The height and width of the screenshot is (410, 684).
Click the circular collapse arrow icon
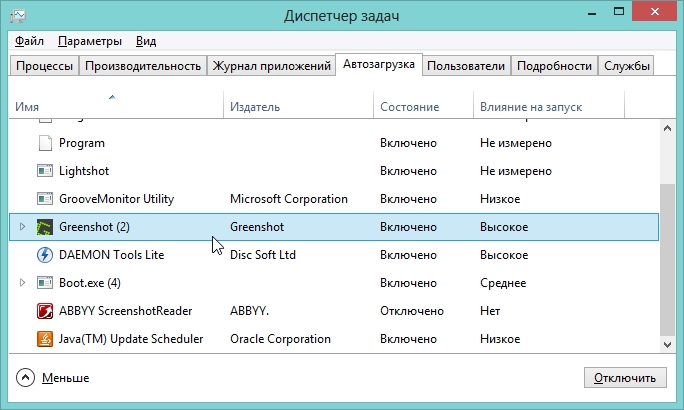[x=25, y=378]
